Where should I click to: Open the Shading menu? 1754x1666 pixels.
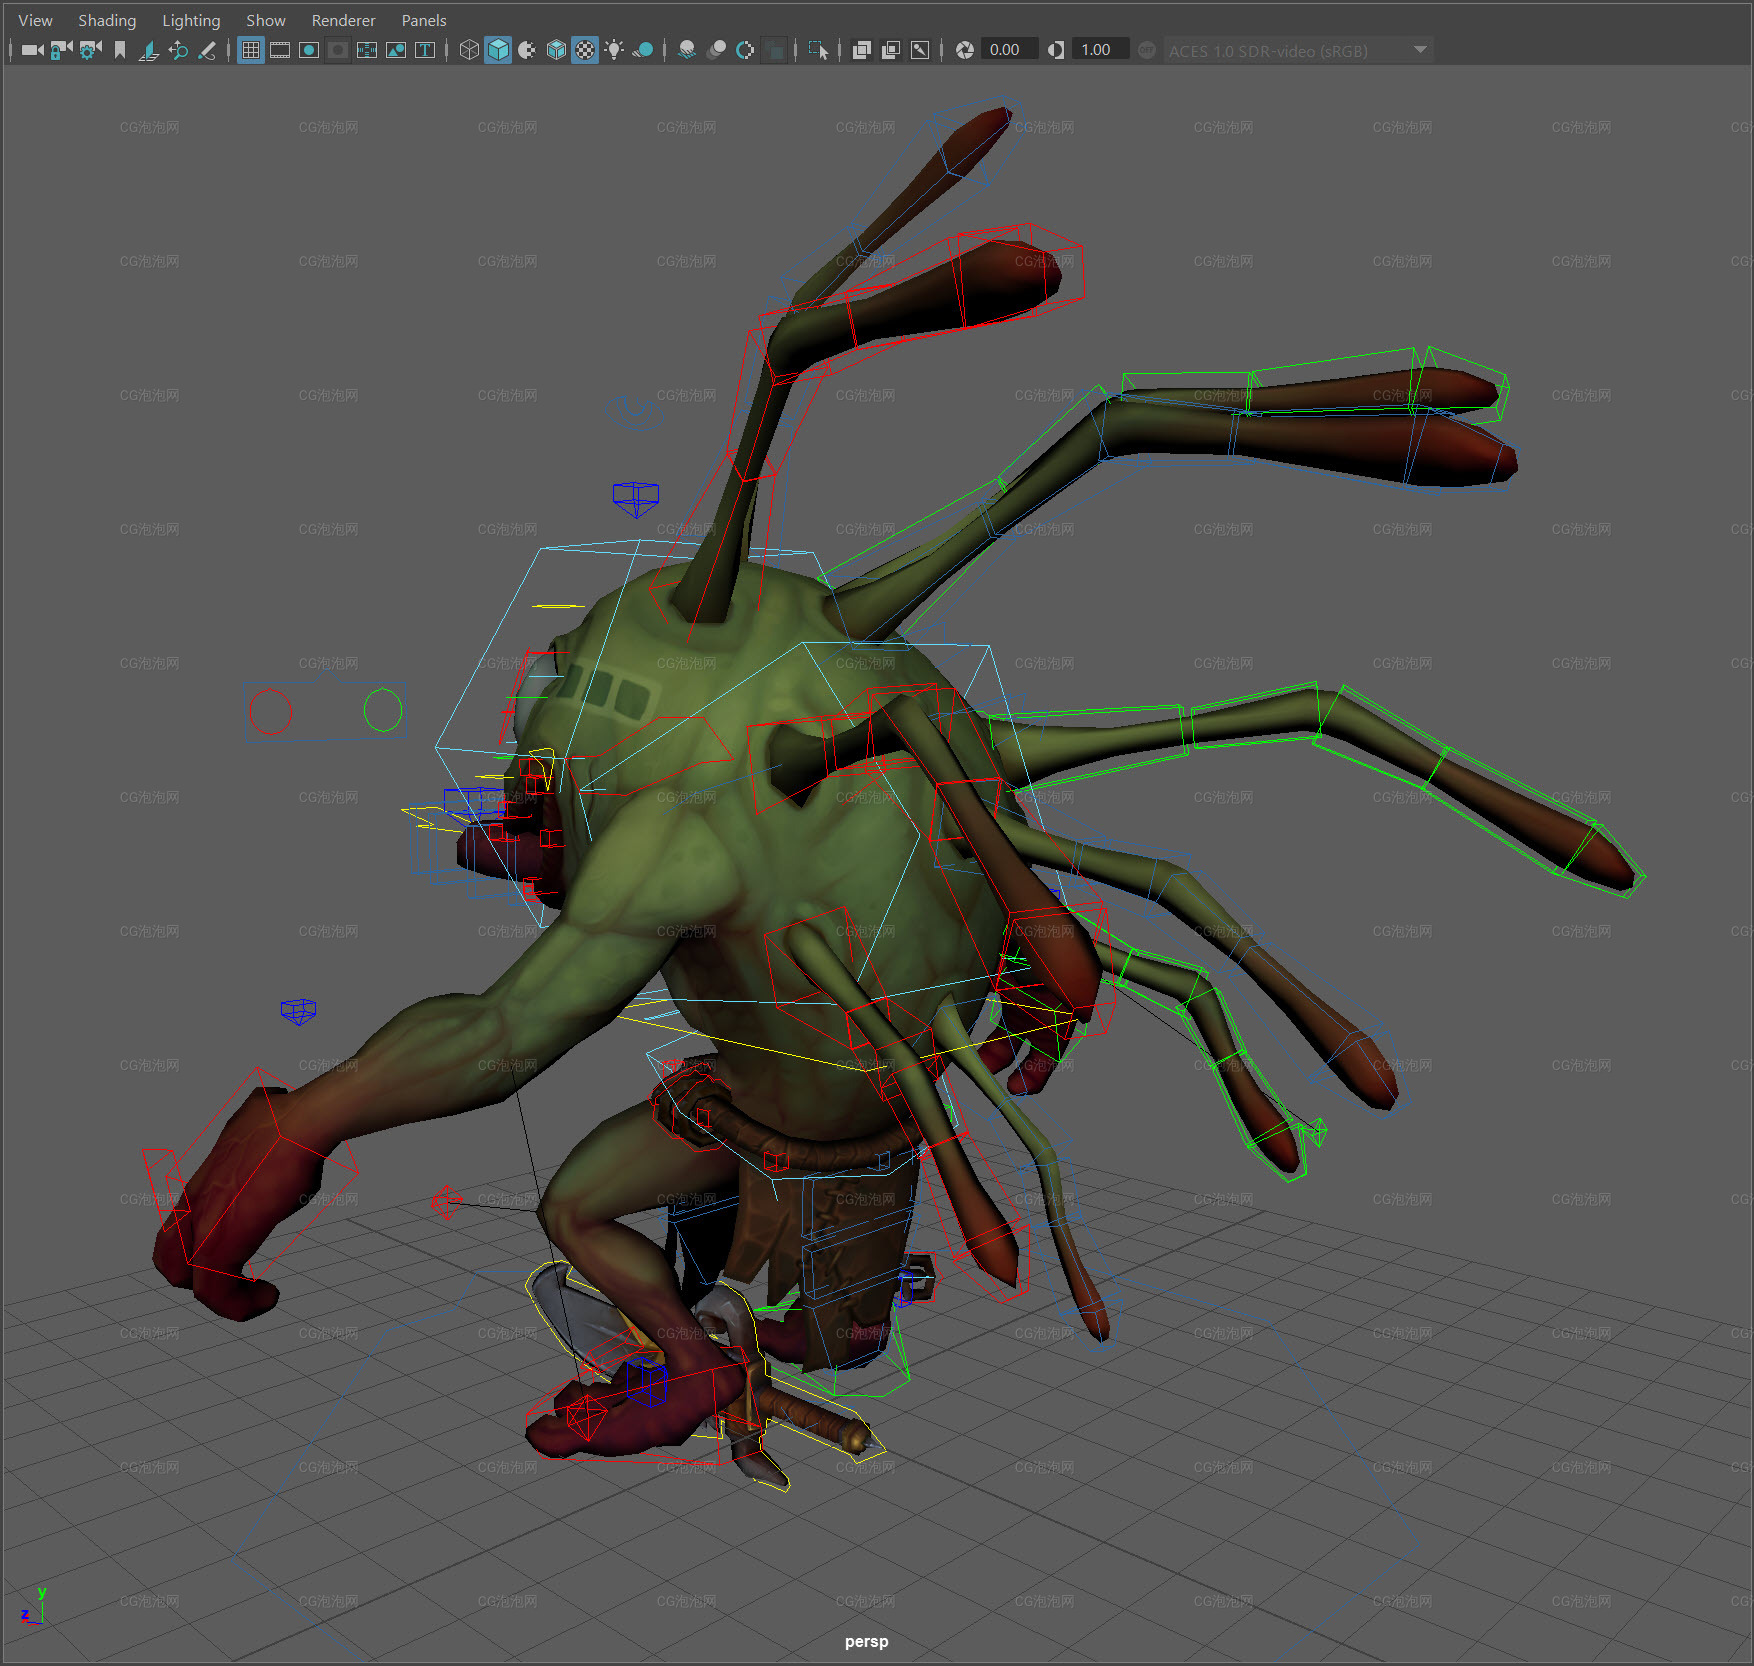tap(107, 20)
